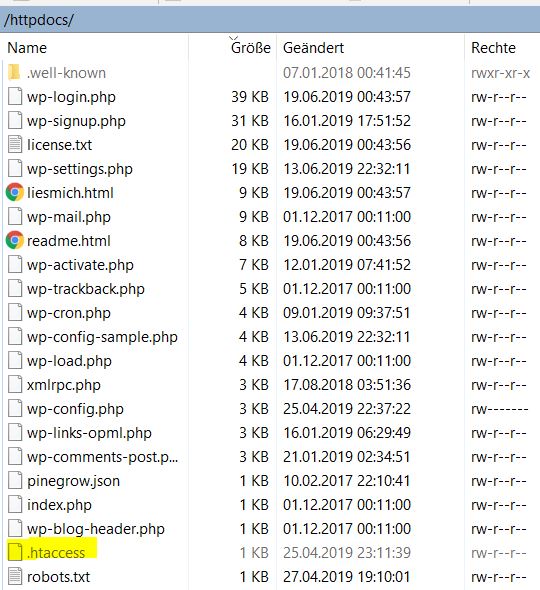Sort files by the Größe column header
The height and width of the screenshot is (590, 540).
(251, 48)
